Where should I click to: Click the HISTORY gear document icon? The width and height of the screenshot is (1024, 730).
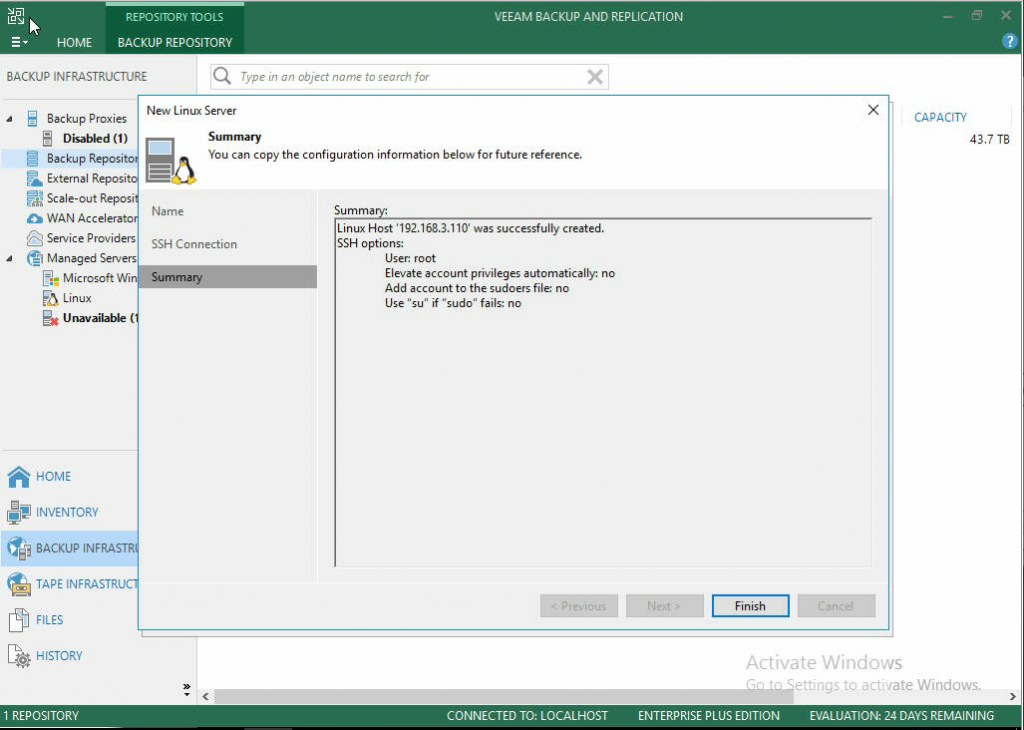(x=19, y=656)
